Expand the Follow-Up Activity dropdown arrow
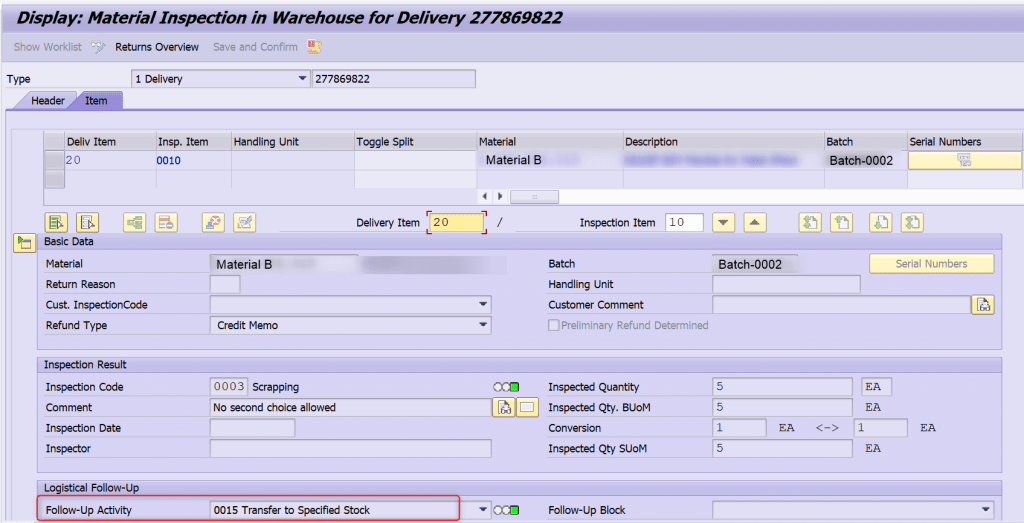 coord(483,510)
